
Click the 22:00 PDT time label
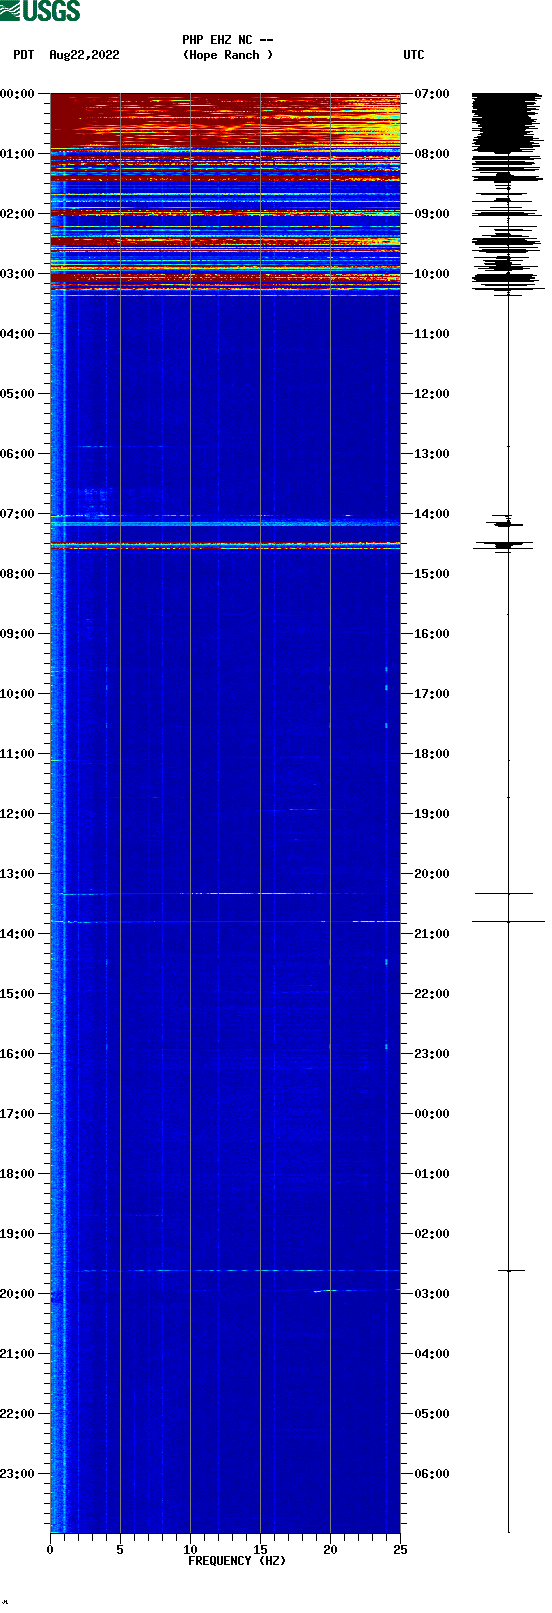click(x=17, y=1414)
